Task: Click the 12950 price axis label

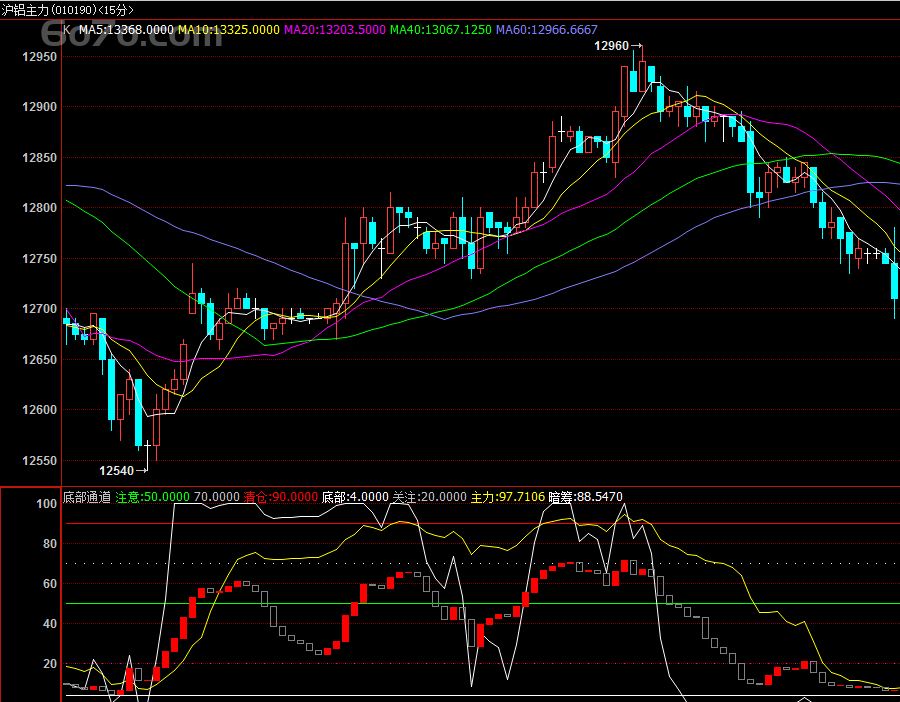Action: coord(40,57)
